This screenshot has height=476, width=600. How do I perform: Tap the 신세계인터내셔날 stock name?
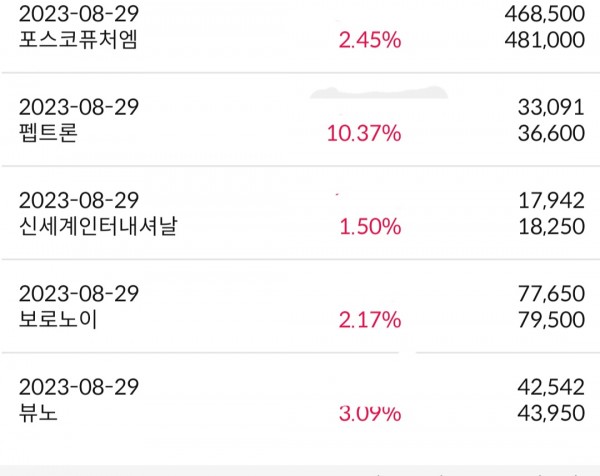89,226
